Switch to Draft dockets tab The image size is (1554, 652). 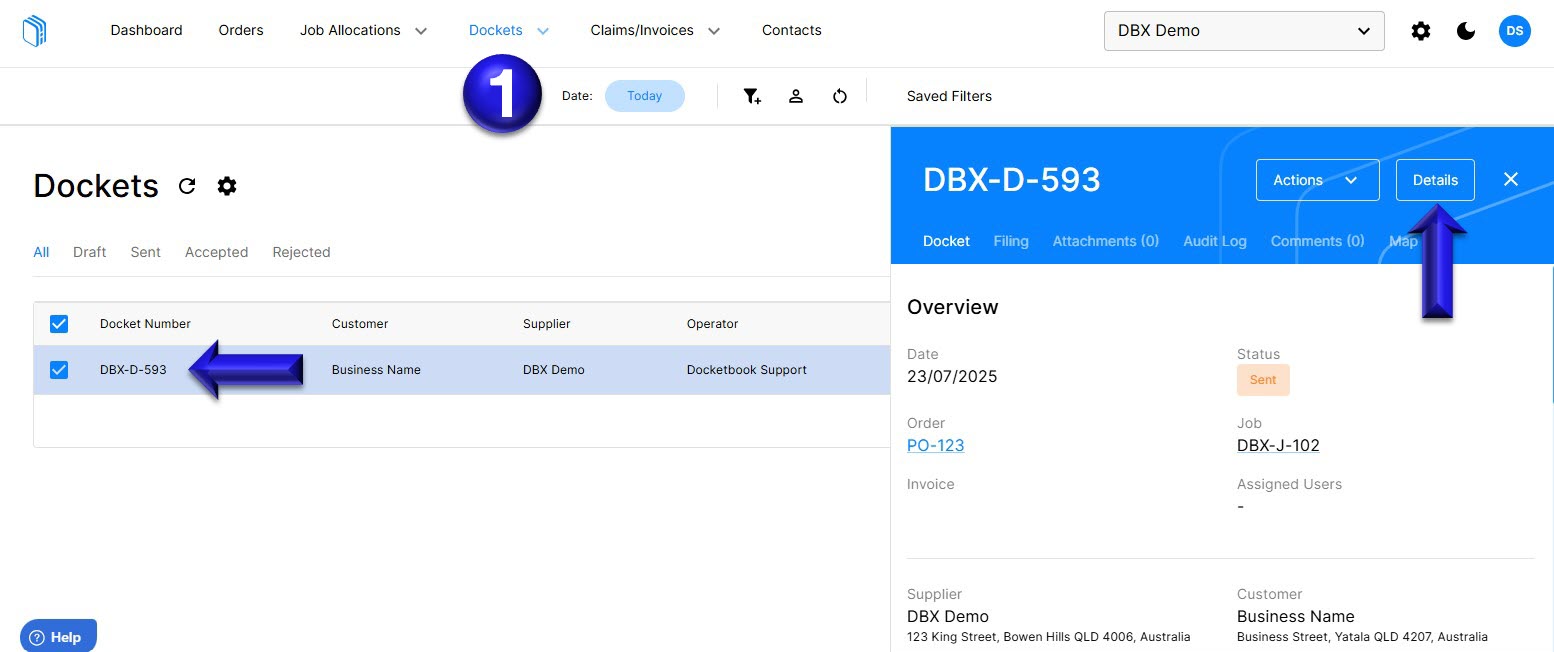pos(89,252)
